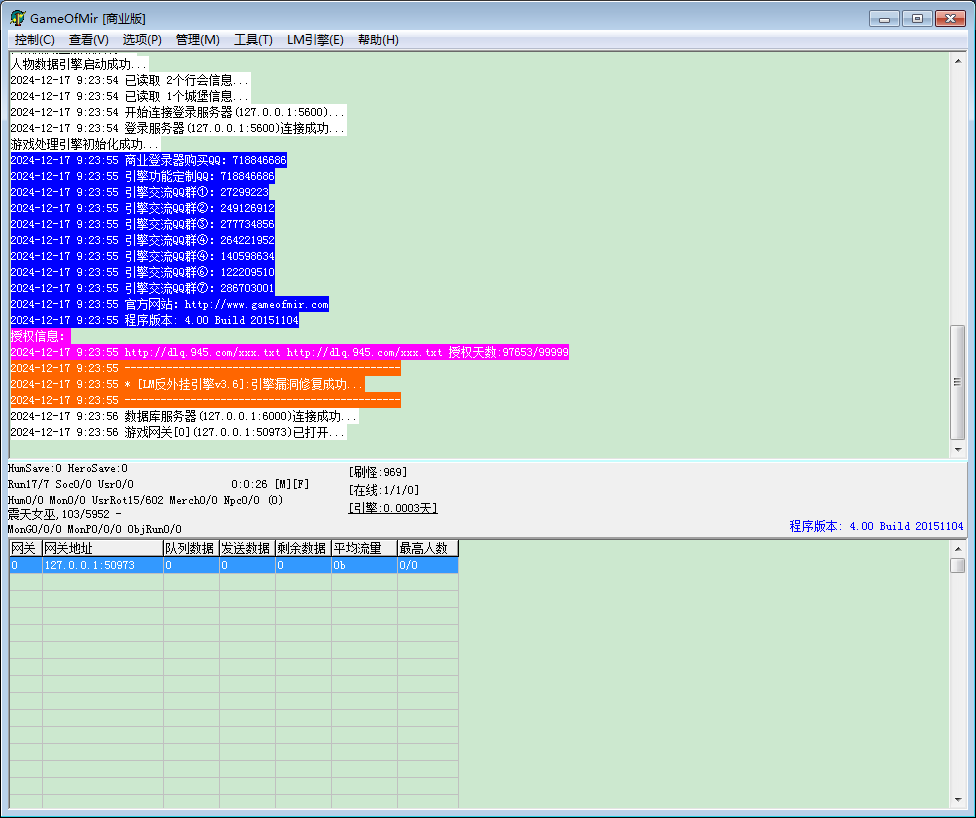
Task: Click the log panel scroll-up arrow
Action: (958, 61)
